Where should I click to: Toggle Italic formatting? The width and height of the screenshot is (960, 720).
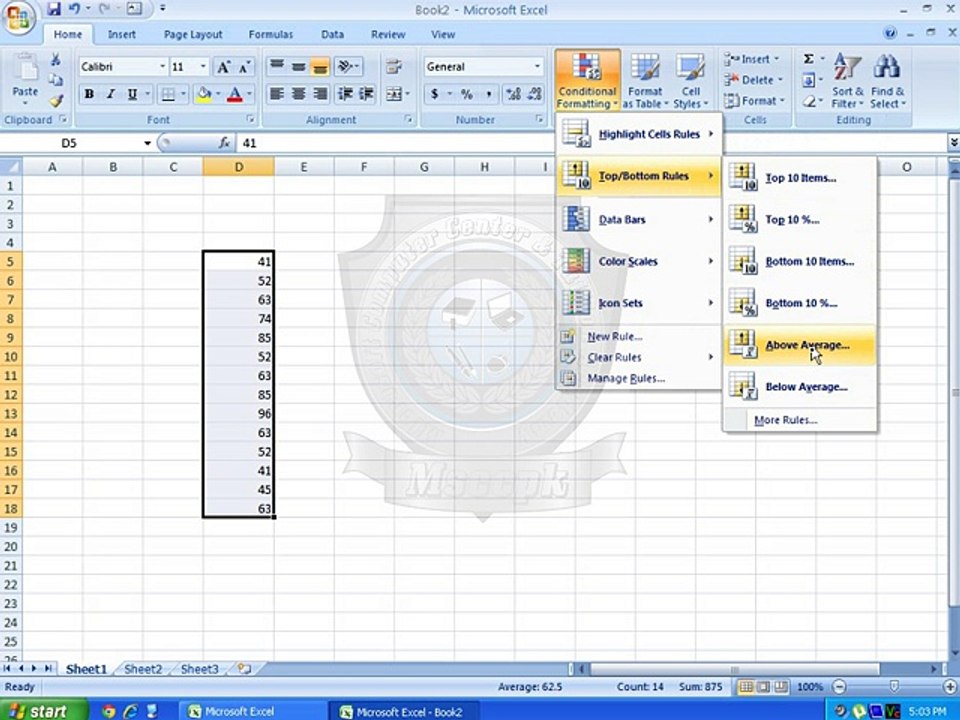coord(111,94)
